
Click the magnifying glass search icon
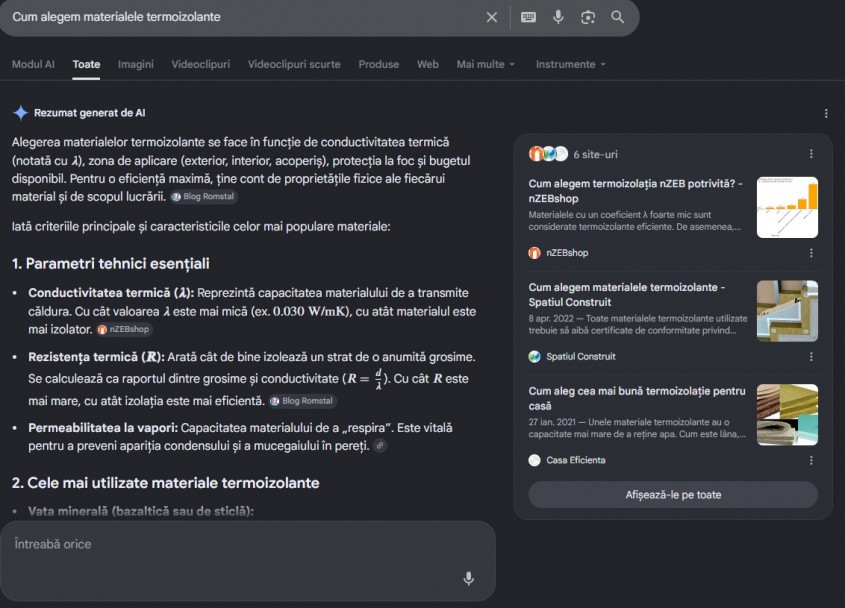click(618, 17)
